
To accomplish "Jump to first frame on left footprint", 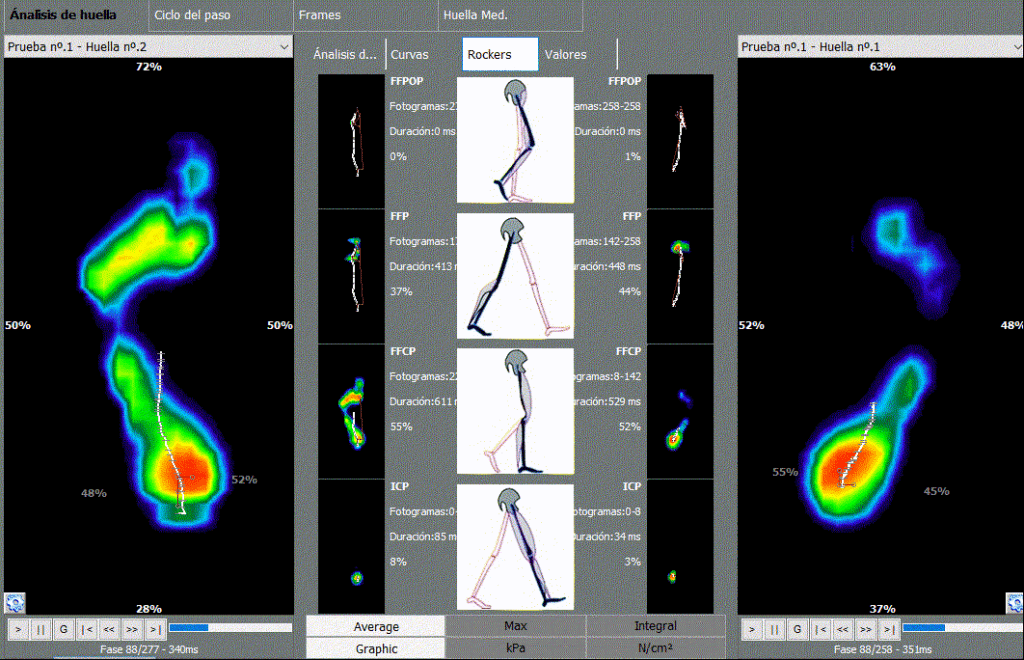I will coord(87,629).
